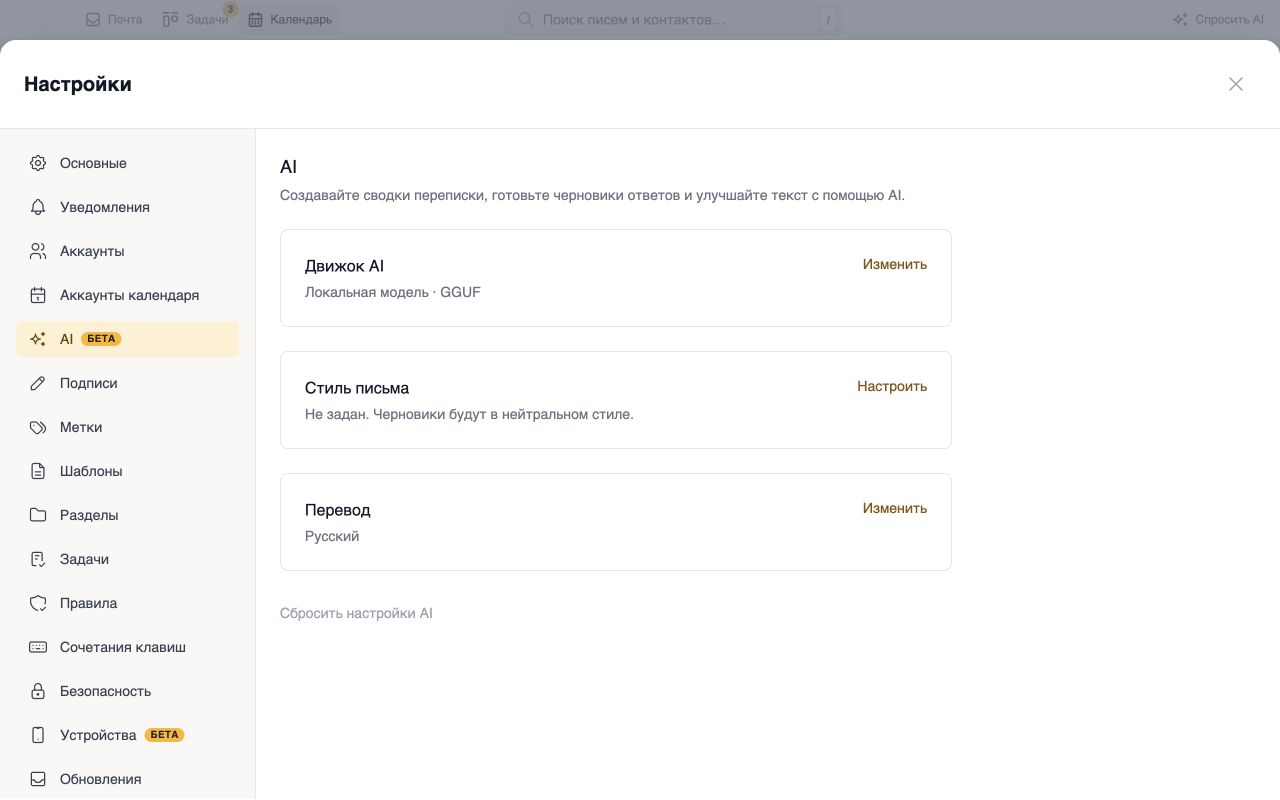
Task: Open the Правила settings section
Action: (127, 603)
